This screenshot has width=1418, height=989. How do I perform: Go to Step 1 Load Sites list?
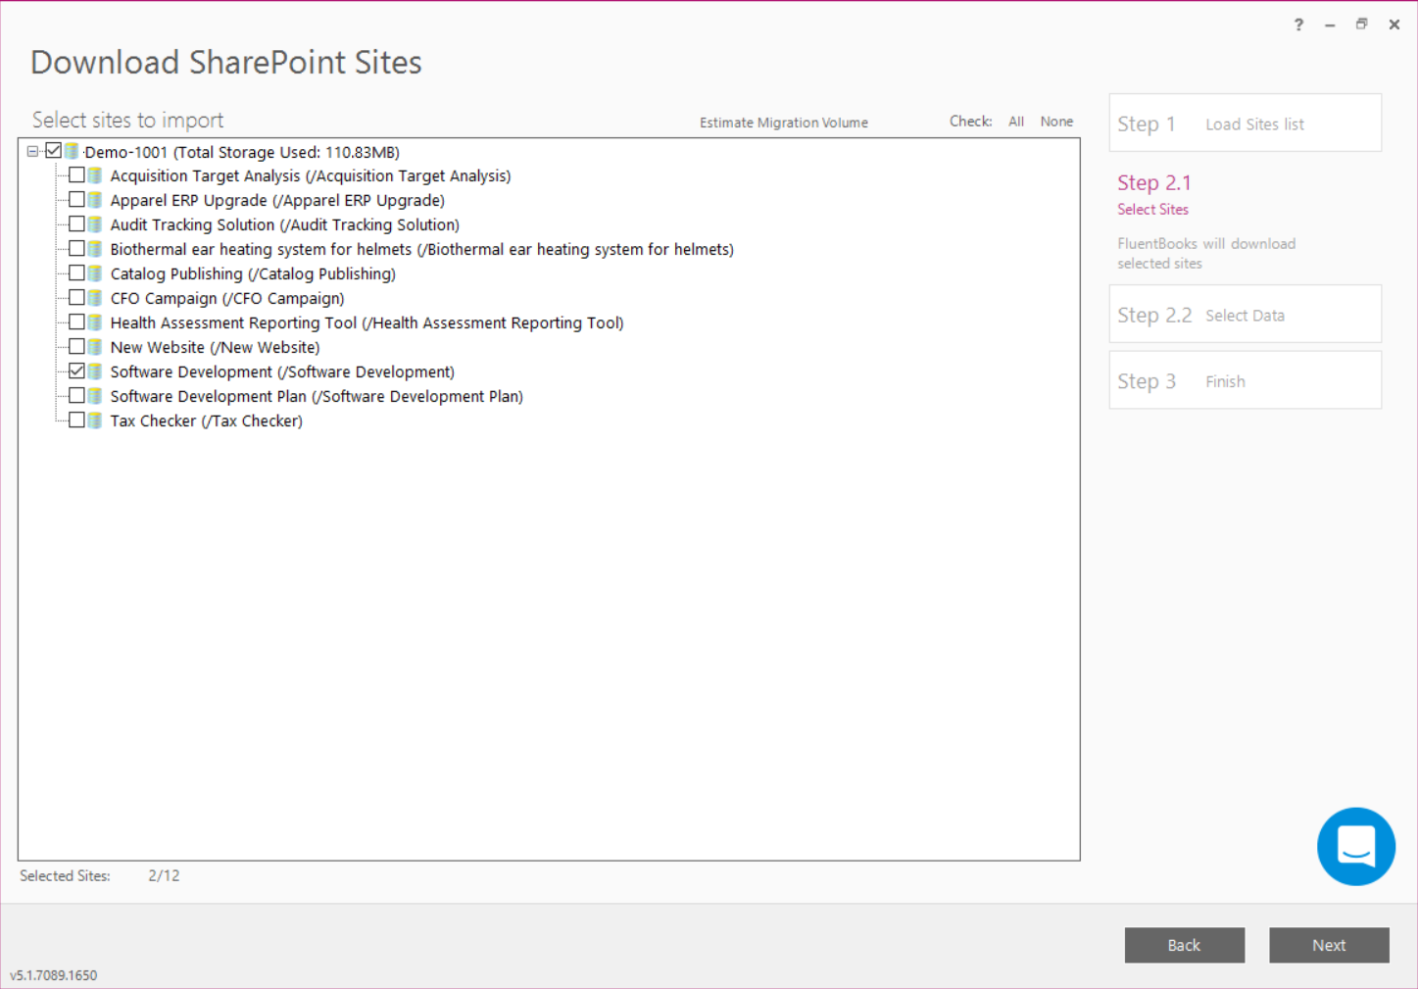click(1245, 123)
